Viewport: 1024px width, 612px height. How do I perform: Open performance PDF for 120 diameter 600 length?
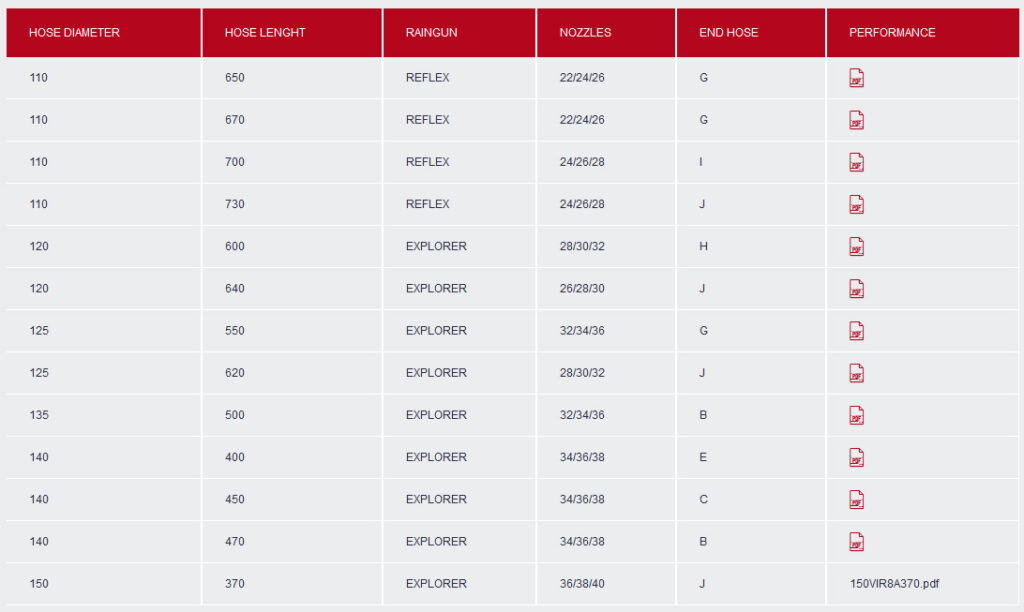coord(856,246)
